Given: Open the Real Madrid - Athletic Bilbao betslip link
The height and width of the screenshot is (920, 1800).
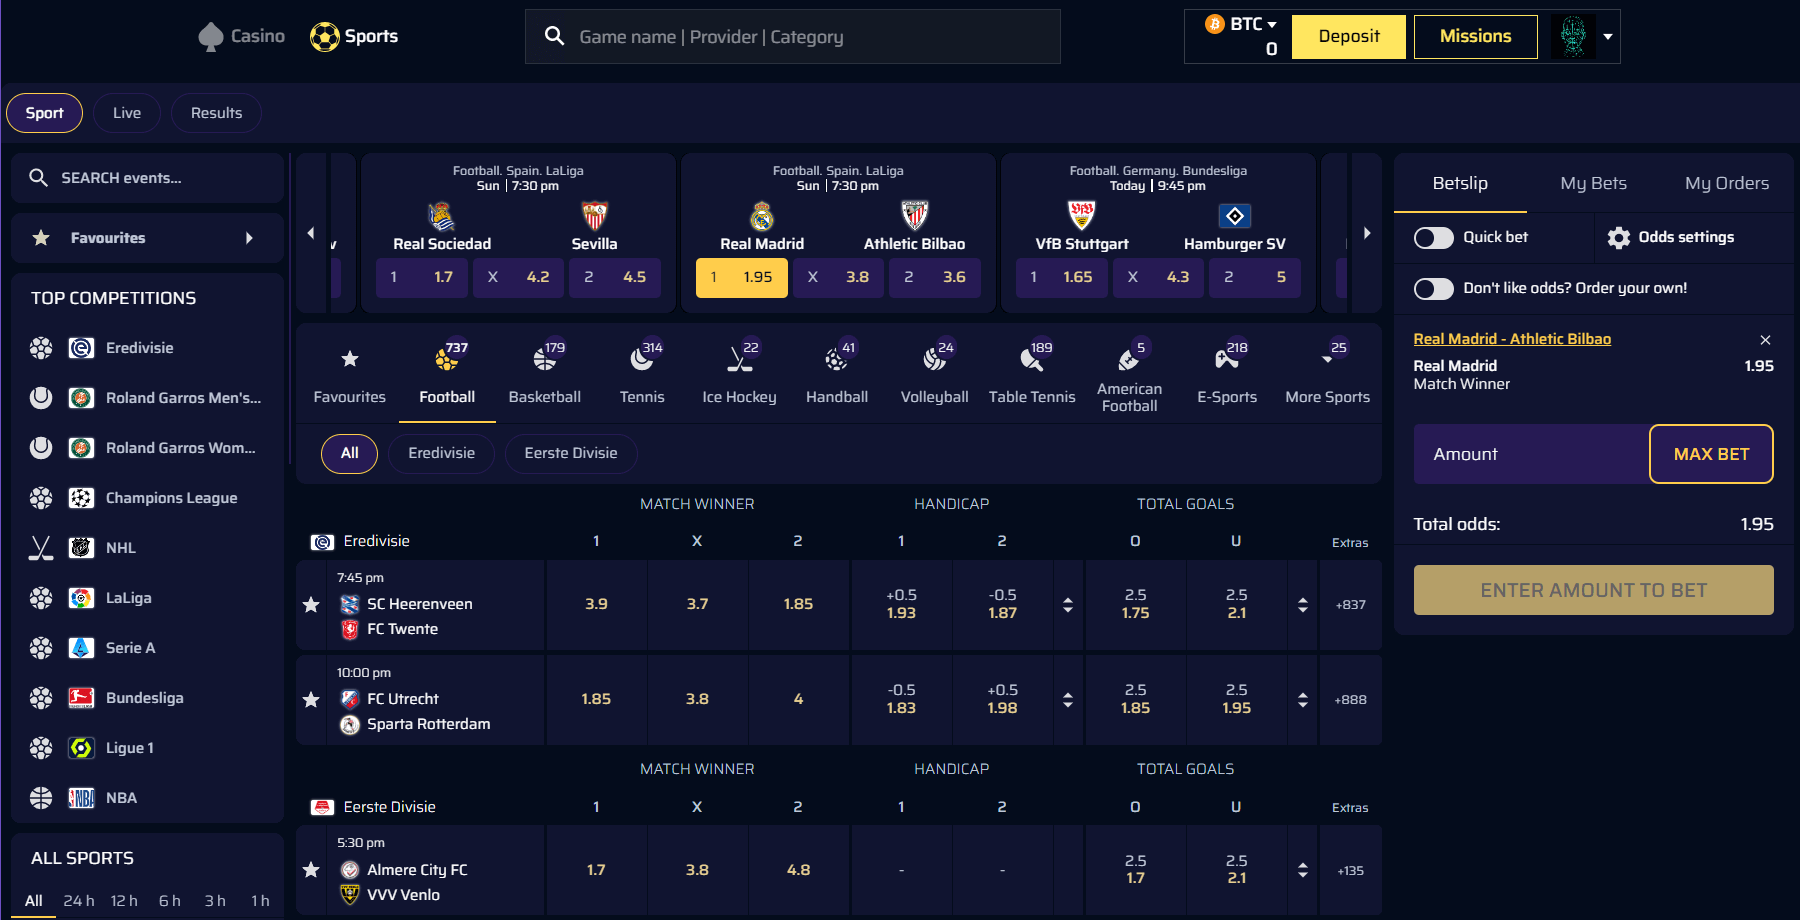Looking at the screenshot, I should tap(1511, 338).
